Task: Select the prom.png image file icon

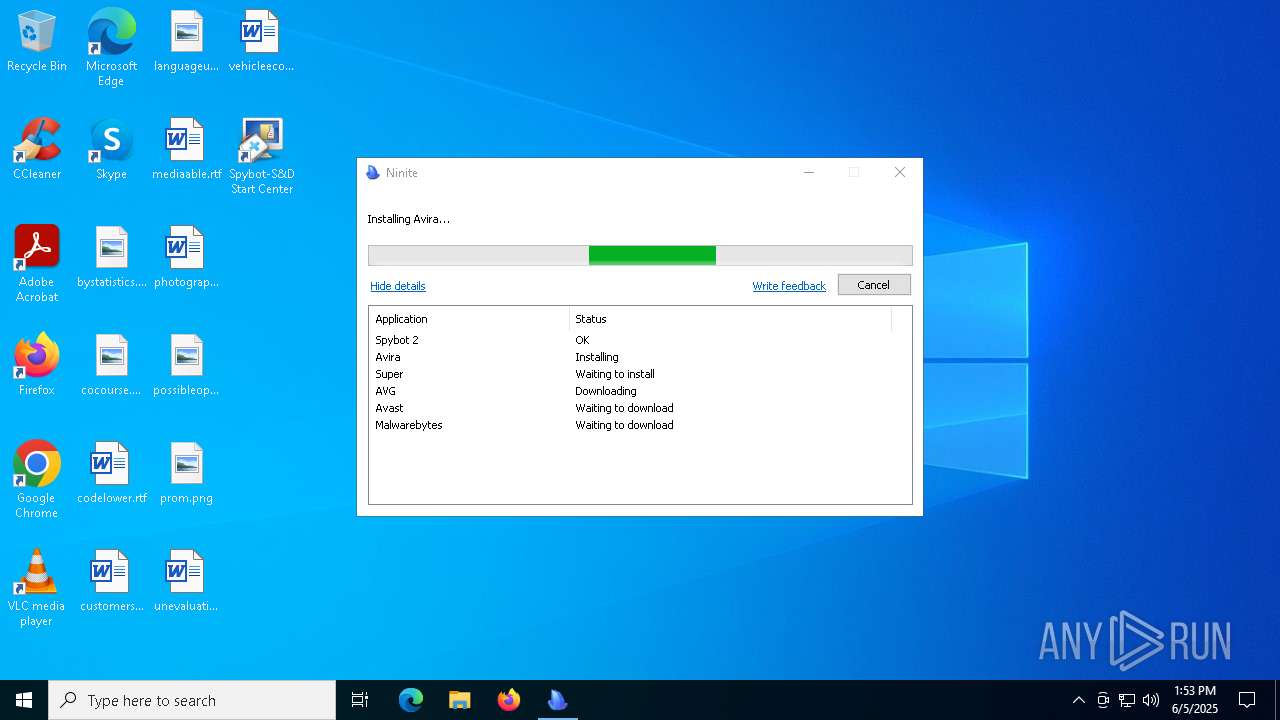Action: (x=186, y=474)
